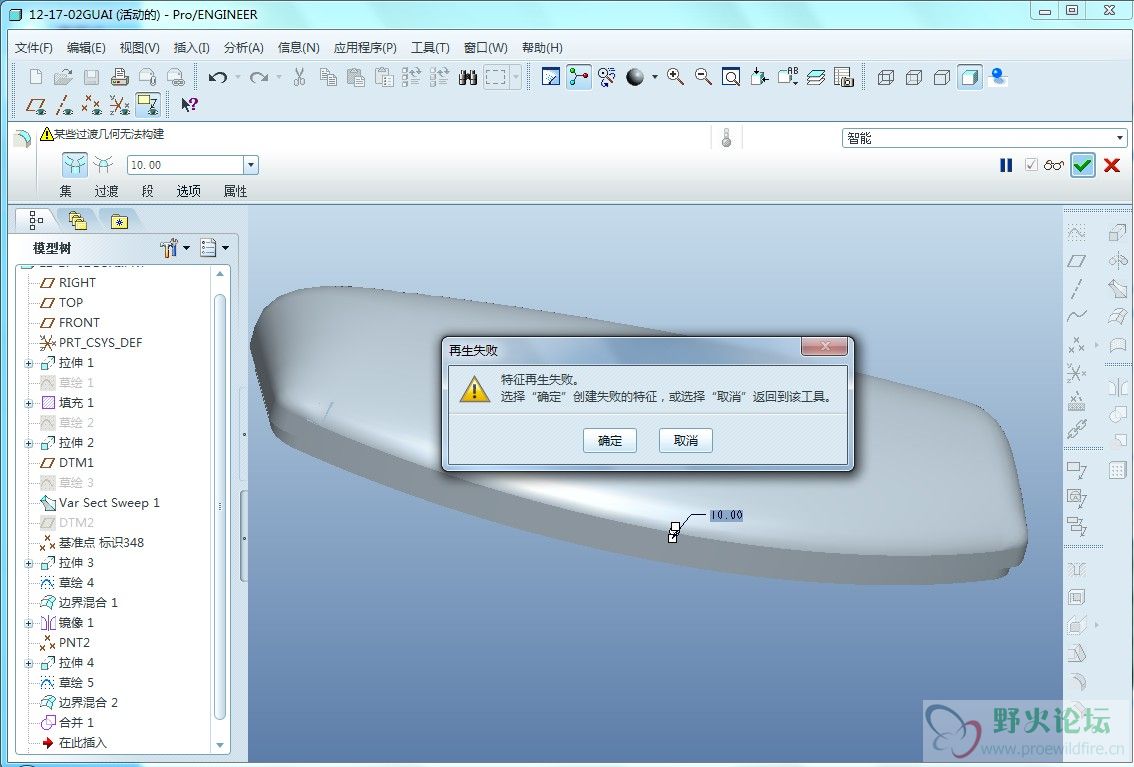Image resolution: width=1134 pixels, height=767 pixels.
Task: Click the model tree settings hammer icon
Action: 169,248
